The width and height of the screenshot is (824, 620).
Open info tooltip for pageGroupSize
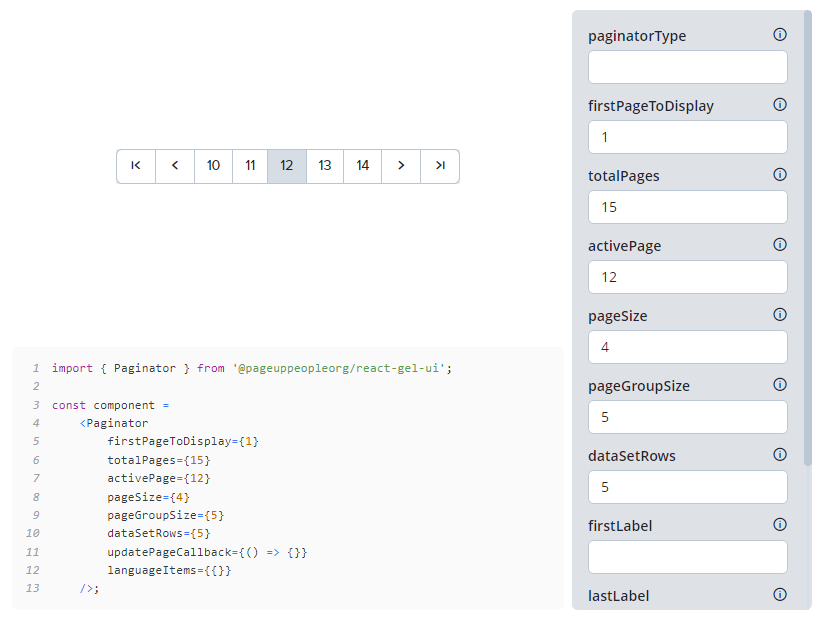(x=779, y=384)
